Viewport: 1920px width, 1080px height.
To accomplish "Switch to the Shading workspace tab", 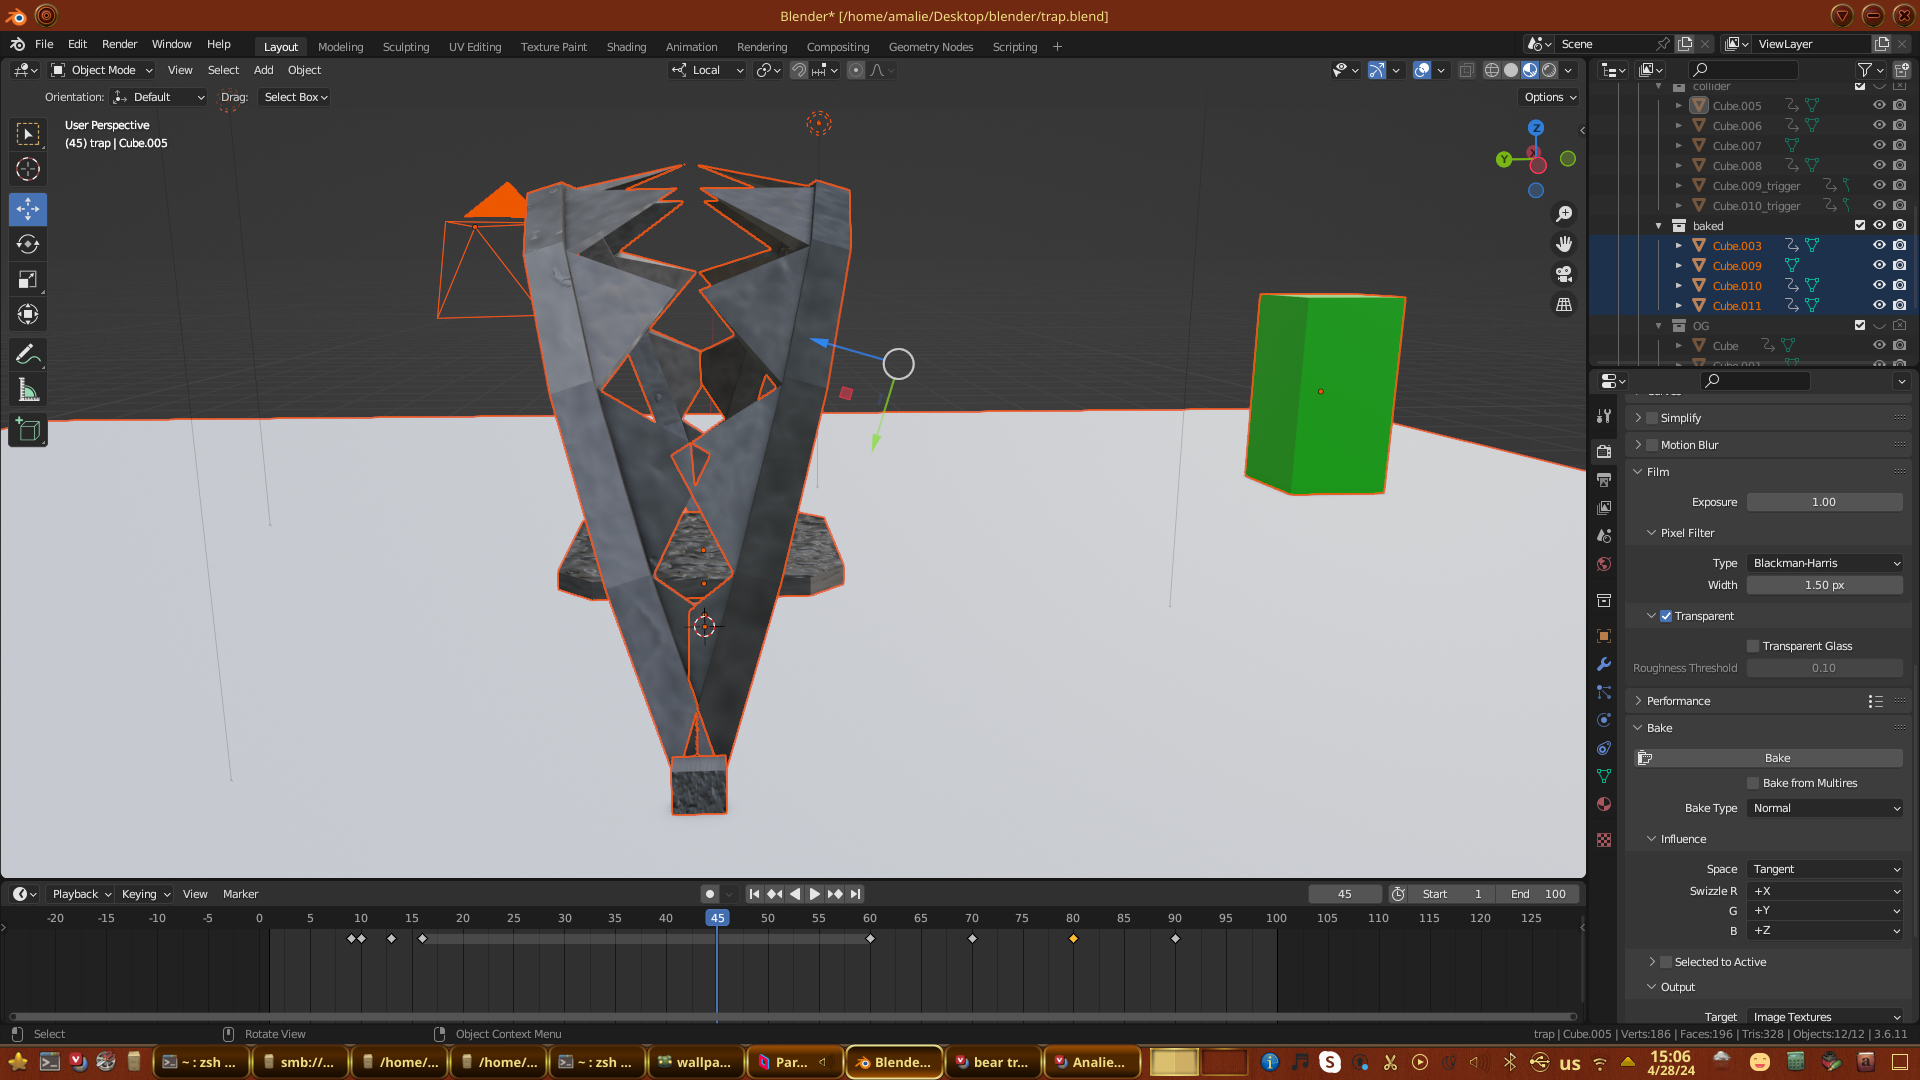I will [626, 47].
